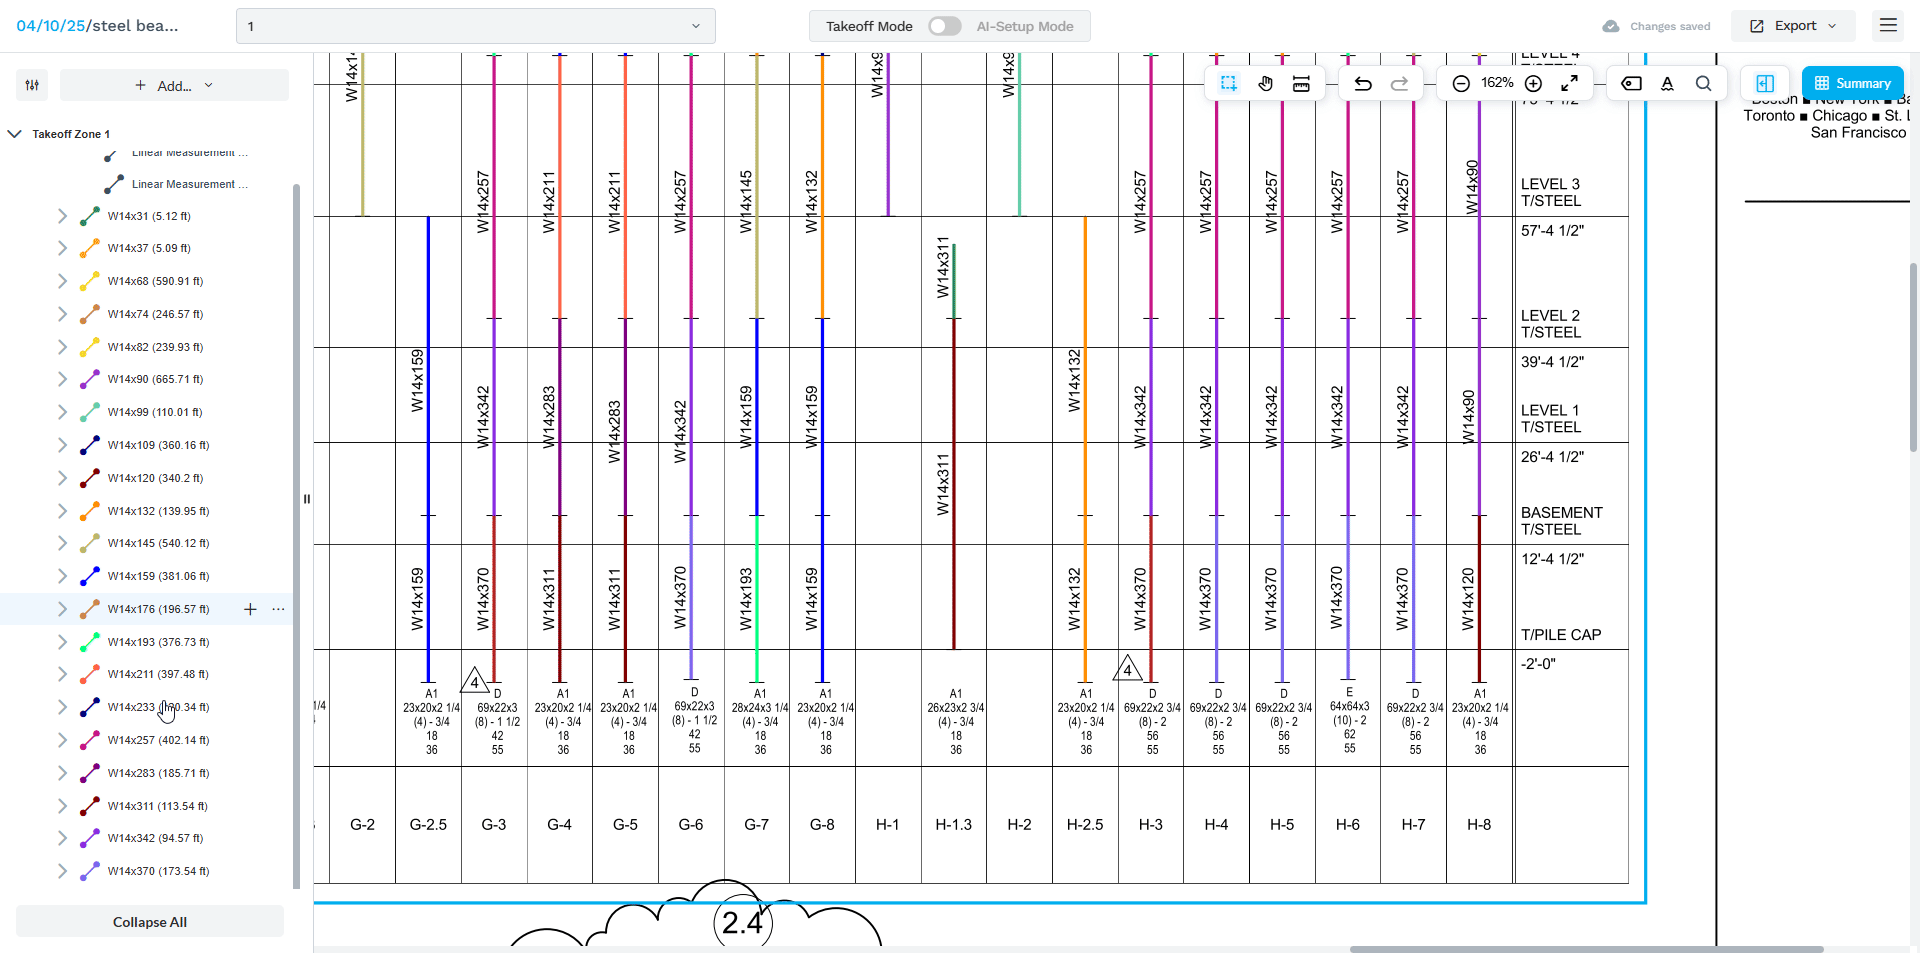1920x953 pixels.
Task: Collapse the Takeoff Zone 1 group
Action: click(x=15, y=134)
